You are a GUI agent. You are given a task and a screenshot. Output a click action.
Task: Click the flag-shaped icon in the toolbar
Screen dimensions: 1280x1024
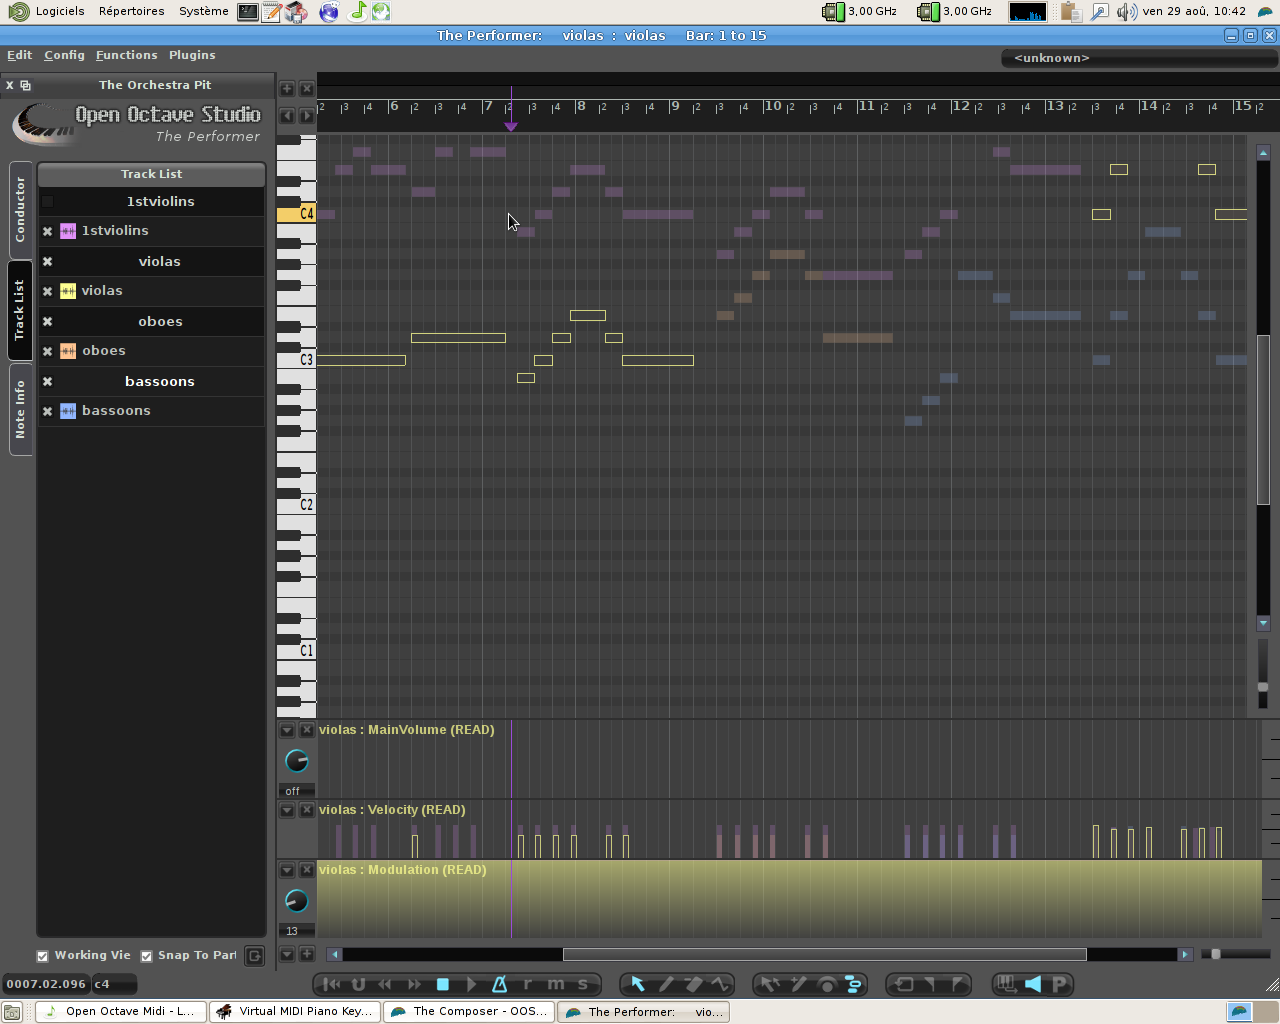pyautogui.click(x=958, y=985)
